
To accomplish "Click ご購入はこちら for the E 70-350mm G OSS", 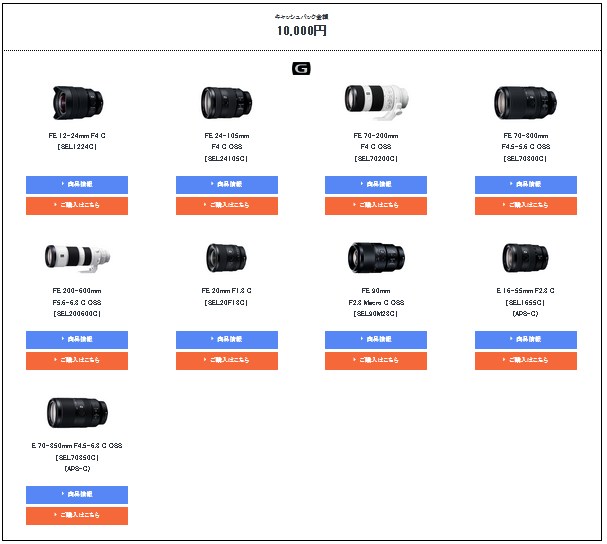I will point(77,515).
